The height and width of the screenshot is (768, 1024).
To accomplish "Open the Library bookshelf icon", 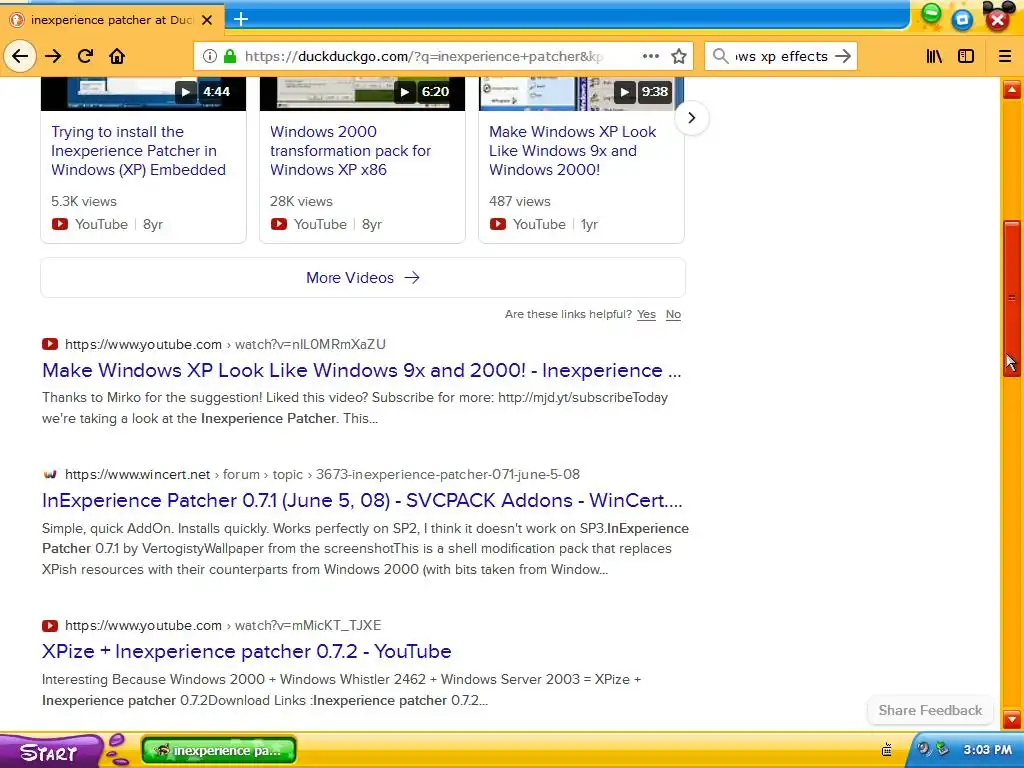I will coord(935,56).
